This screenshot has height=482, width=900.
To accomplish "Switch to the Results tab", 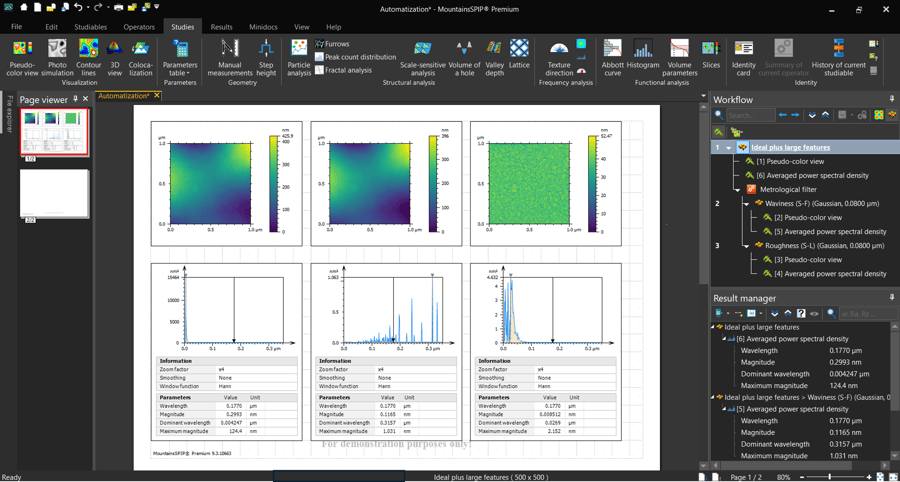I will [x=221, y=26].
